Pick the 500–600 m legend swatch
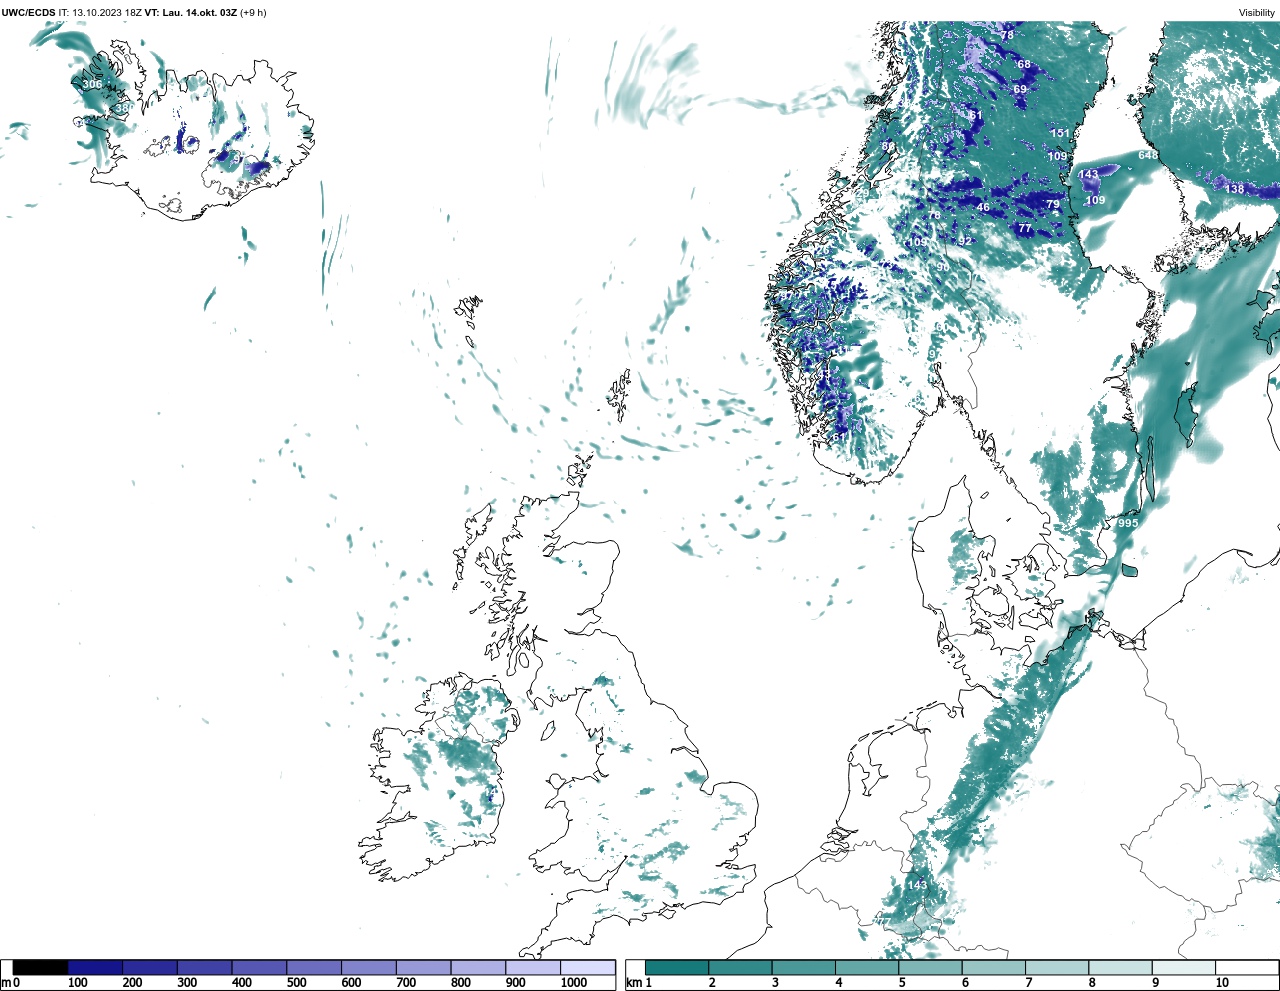This screenshot has width=1280, height=991. tap(314, 967)
